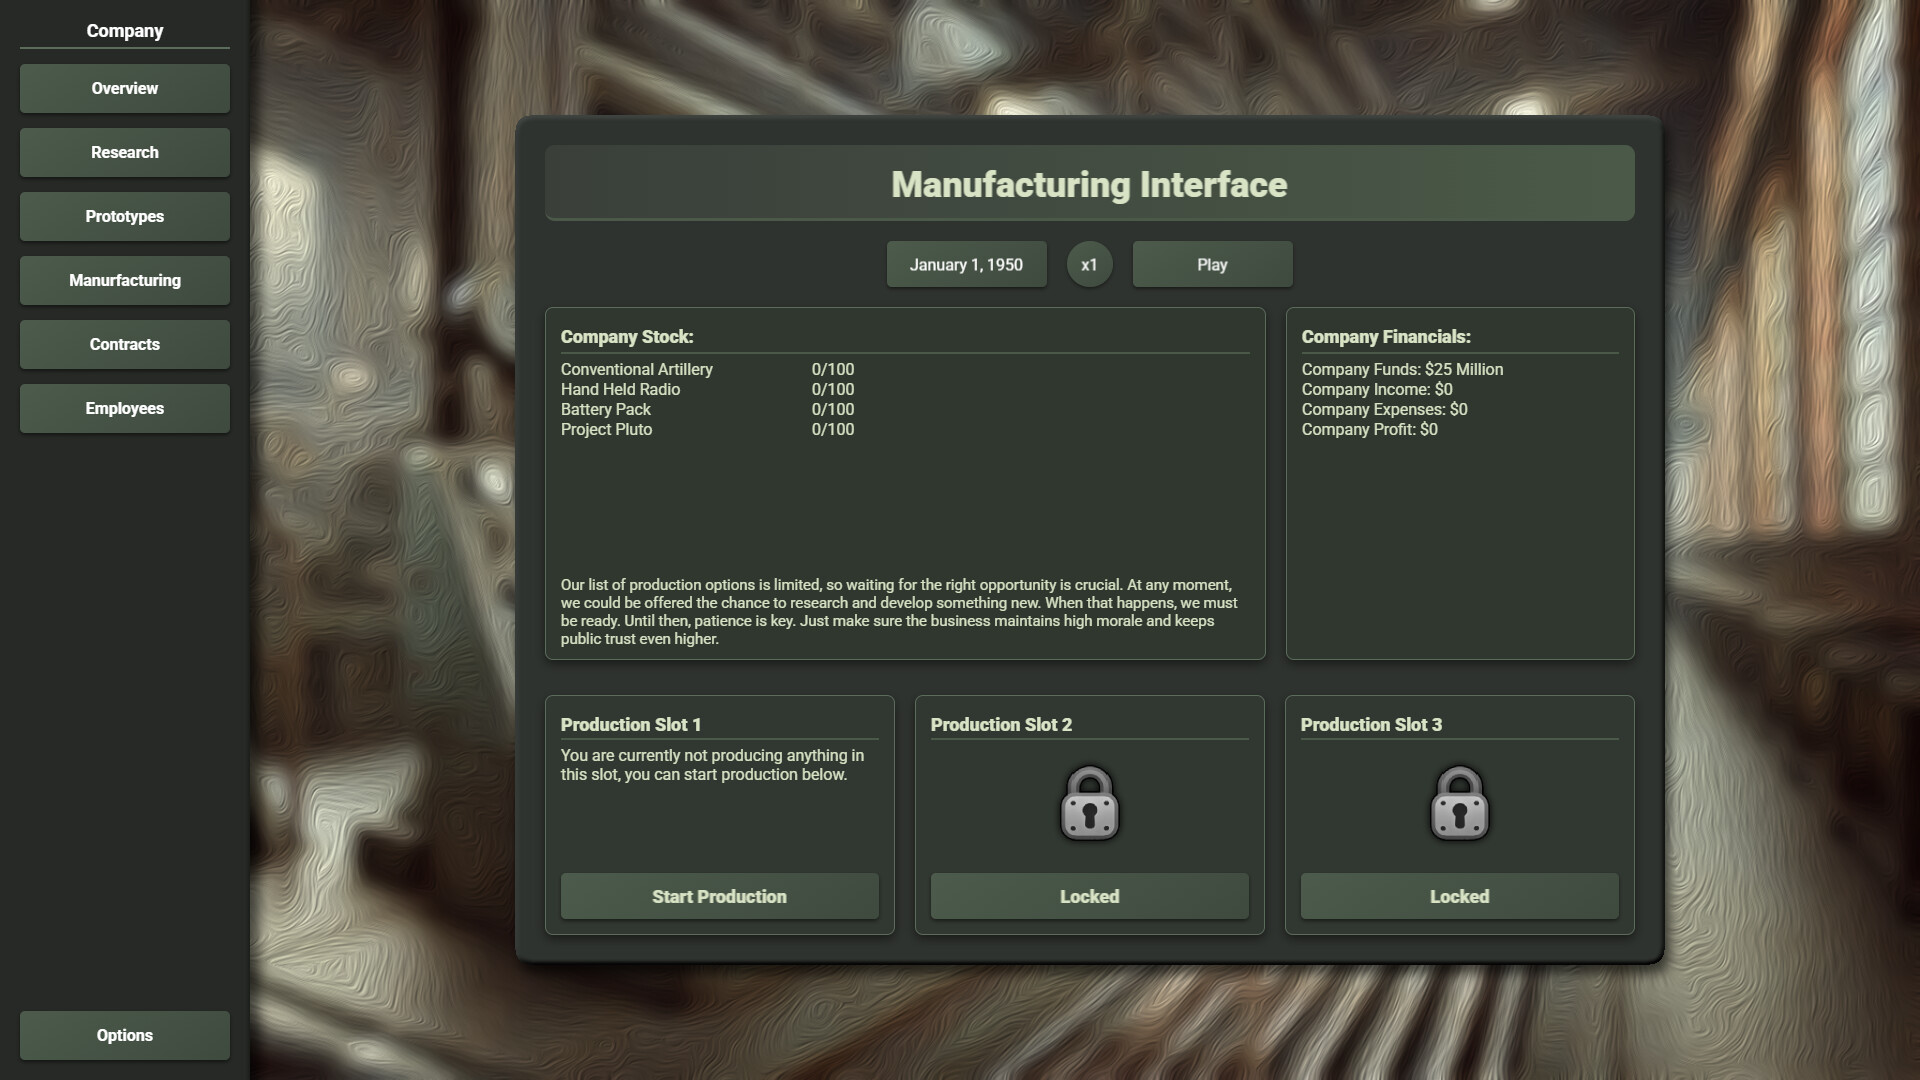Click the Locked button under Production Slot 2
This screenshot has width=1920, height=1080.
pos(1089,896)
